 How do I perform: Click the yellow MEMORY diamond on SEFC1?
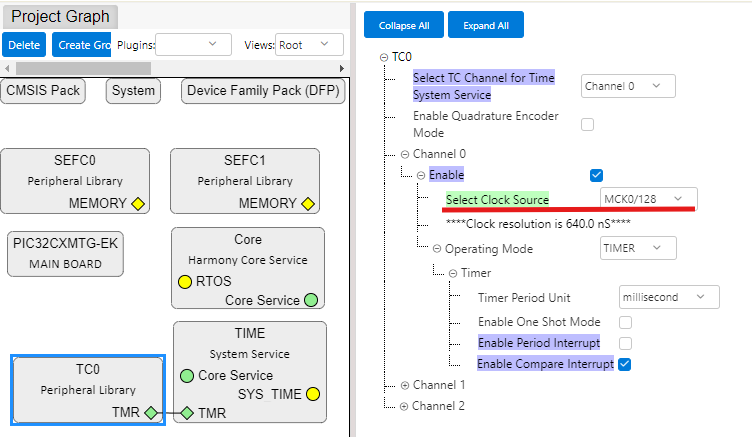click(x=308, y=204)
